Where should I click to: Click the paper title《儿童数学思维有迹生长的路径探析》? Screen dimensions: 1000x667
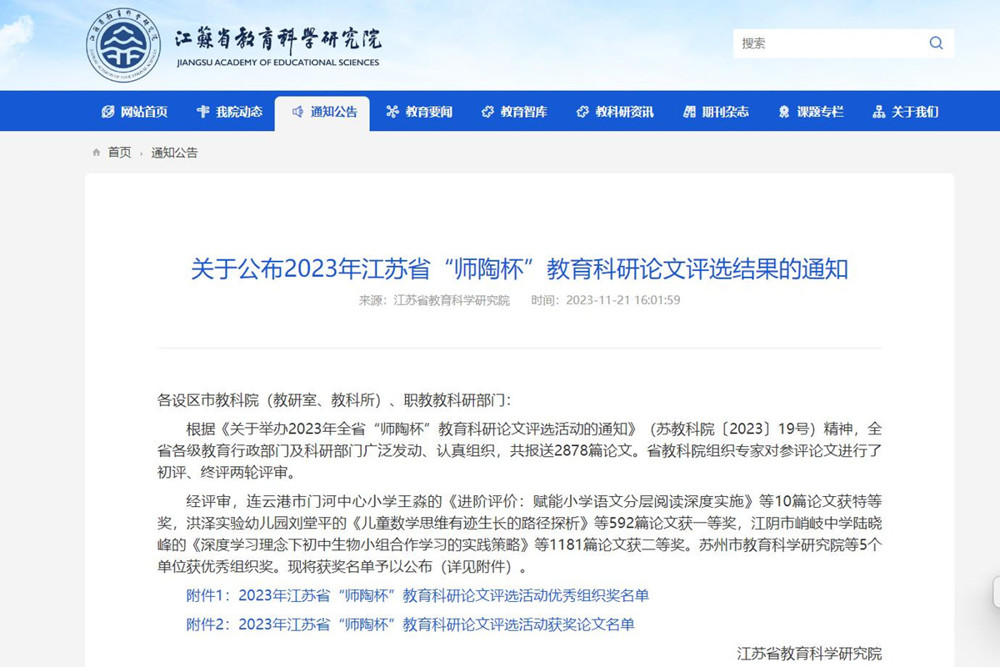[471, 523]
